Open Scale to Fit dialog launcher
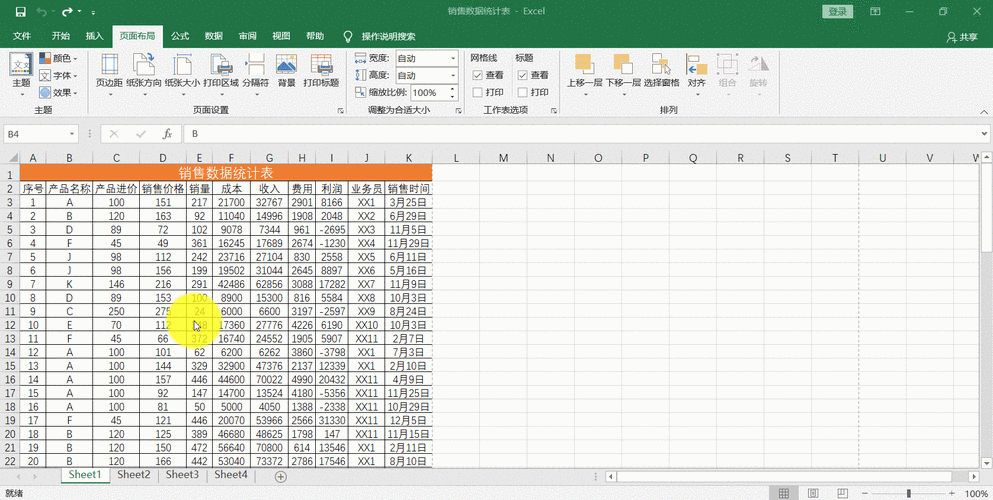 459,111
